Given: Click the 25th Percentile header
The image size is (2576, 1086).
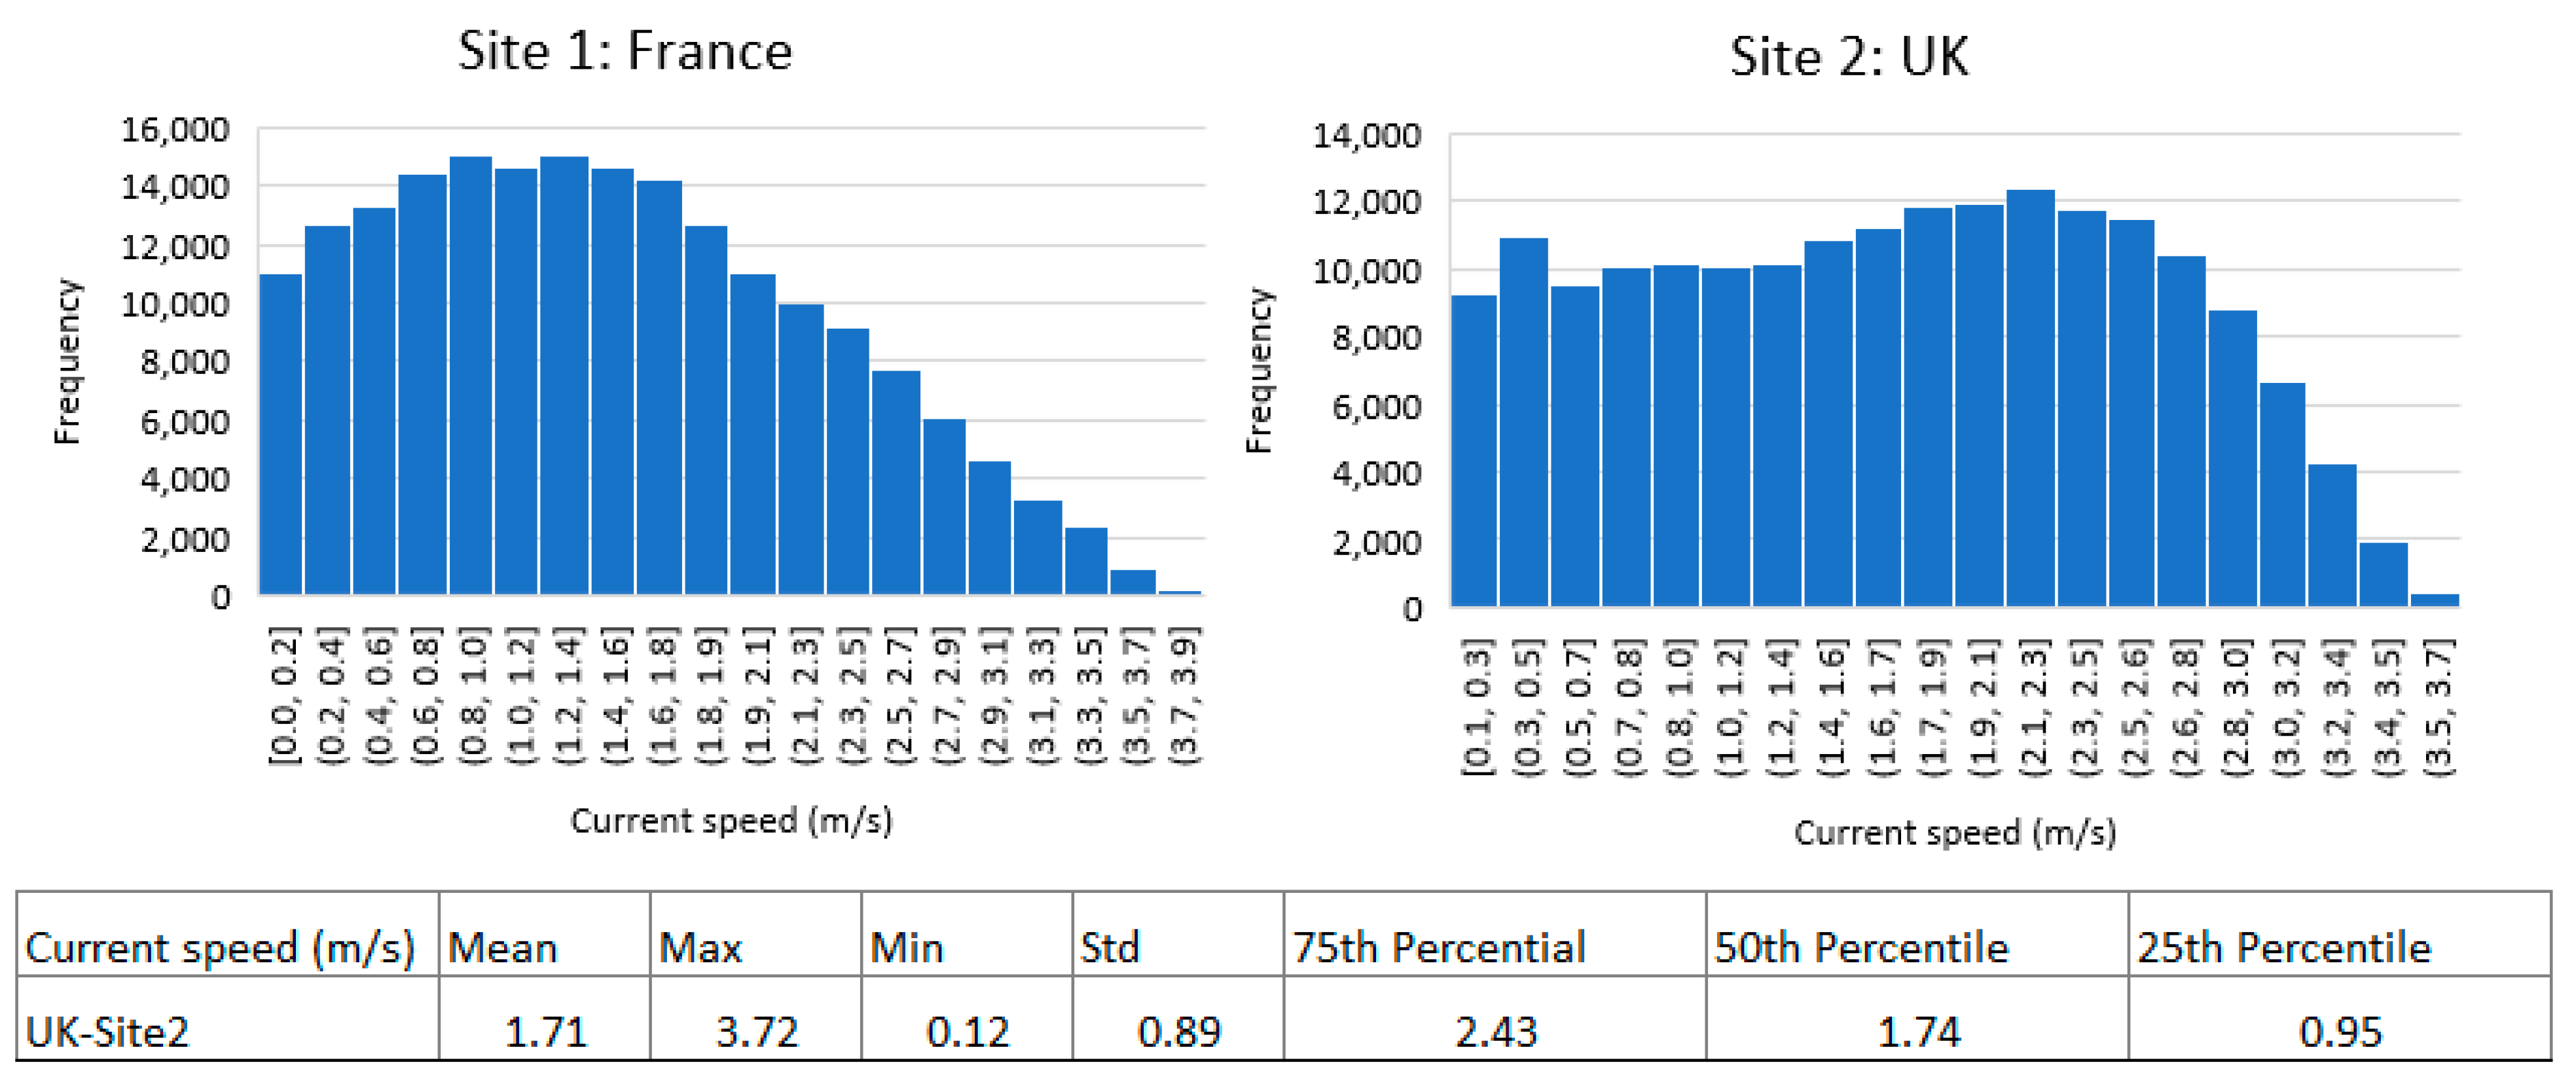Looking at the screenshot, I should [2284, 947].
